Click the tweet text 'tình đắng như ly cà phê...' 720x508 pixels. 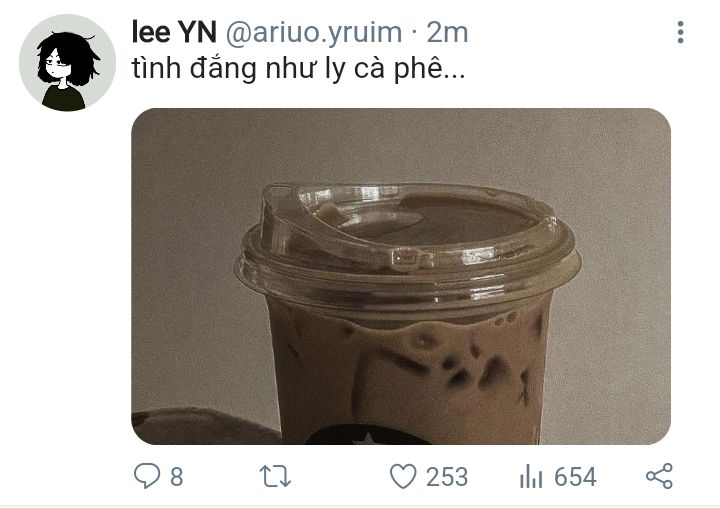298,69
